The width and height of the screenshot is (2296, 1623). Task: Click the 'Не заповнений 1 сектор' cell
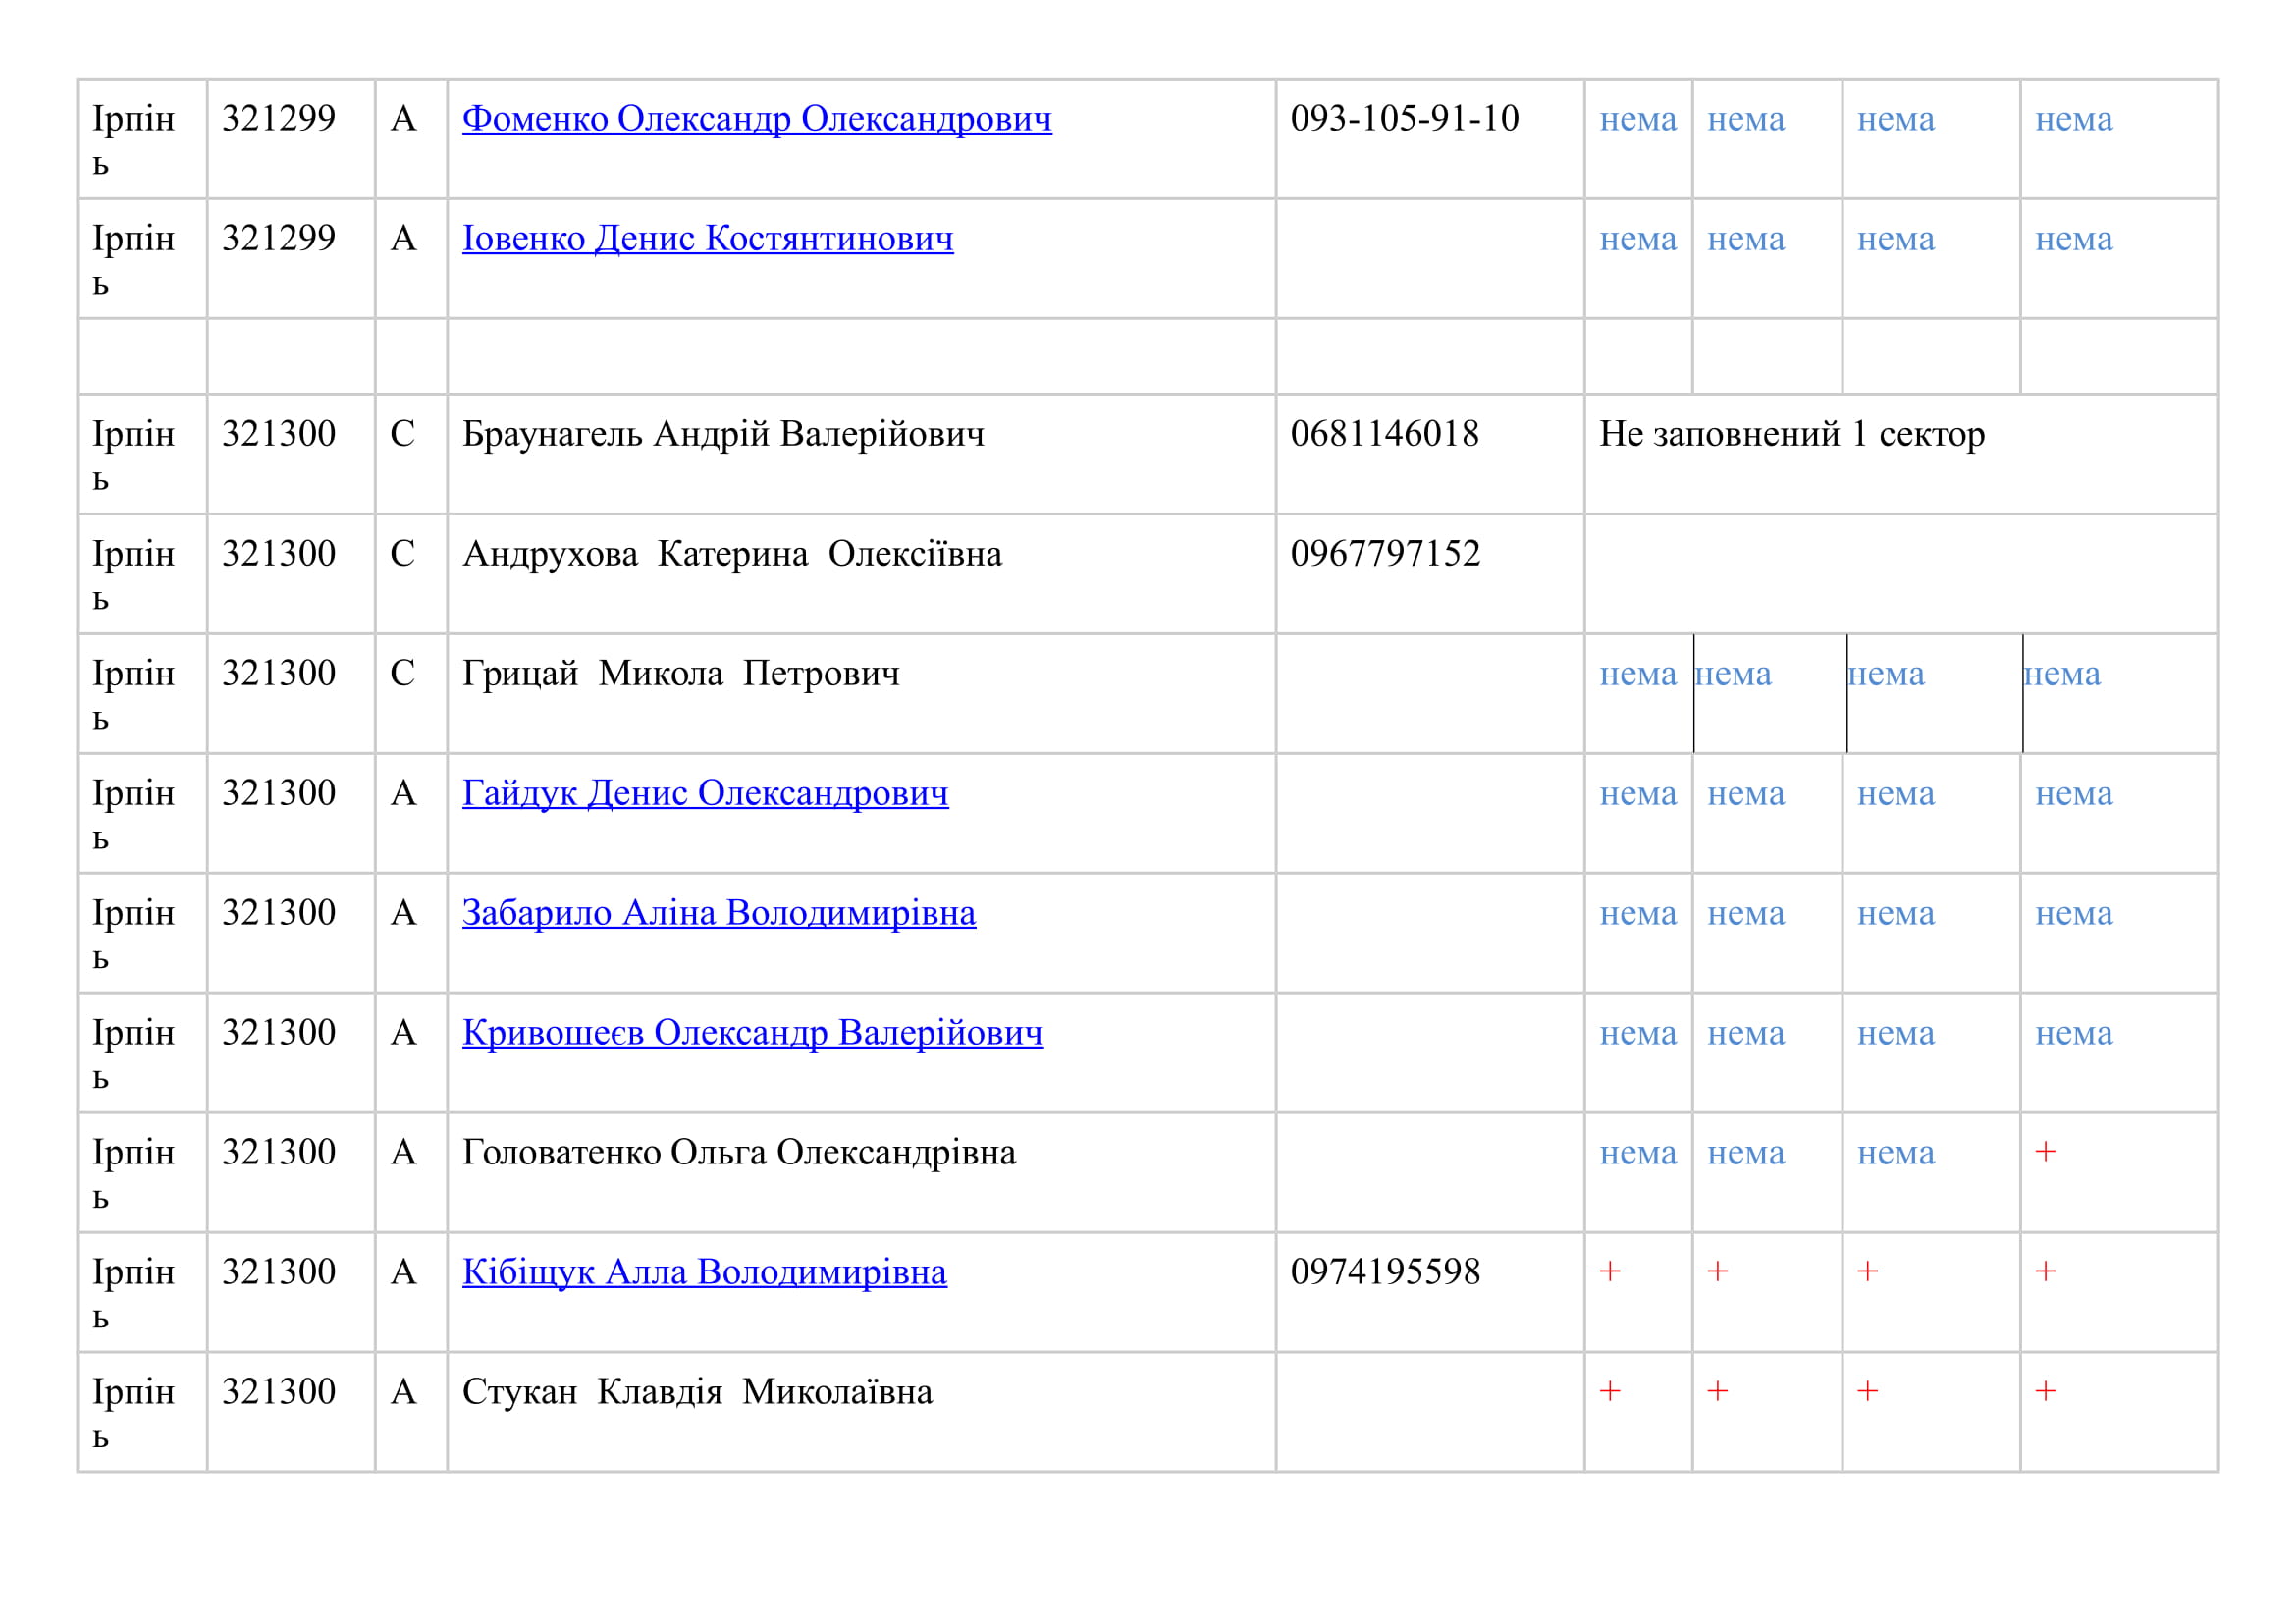click(1791, 434)
